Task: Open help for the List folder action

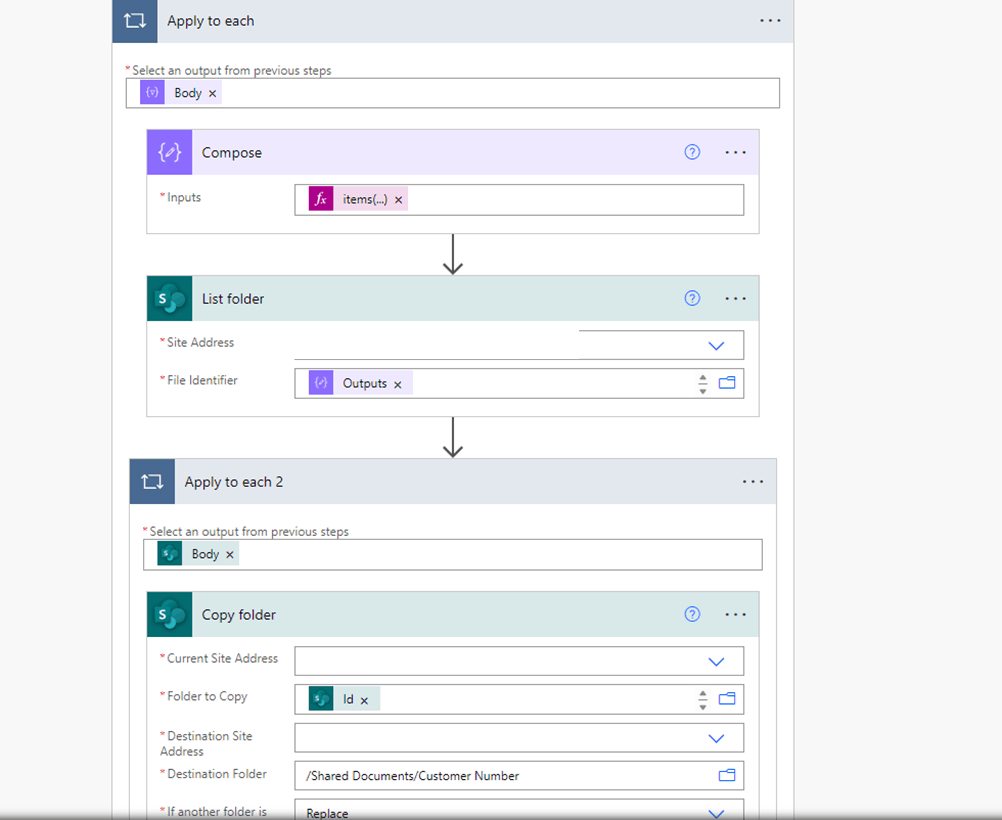Action: [x=692, y=298]
